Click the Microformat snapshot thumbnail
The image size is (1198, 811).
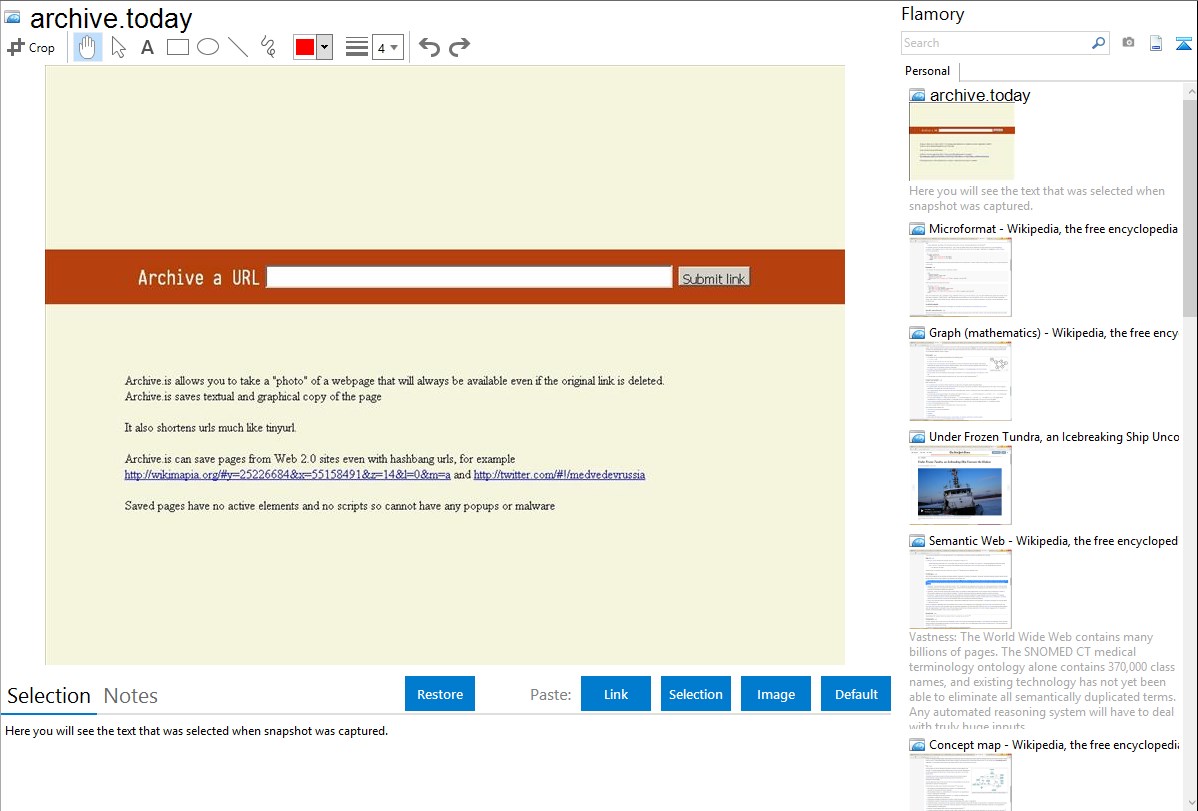point(960,277)
